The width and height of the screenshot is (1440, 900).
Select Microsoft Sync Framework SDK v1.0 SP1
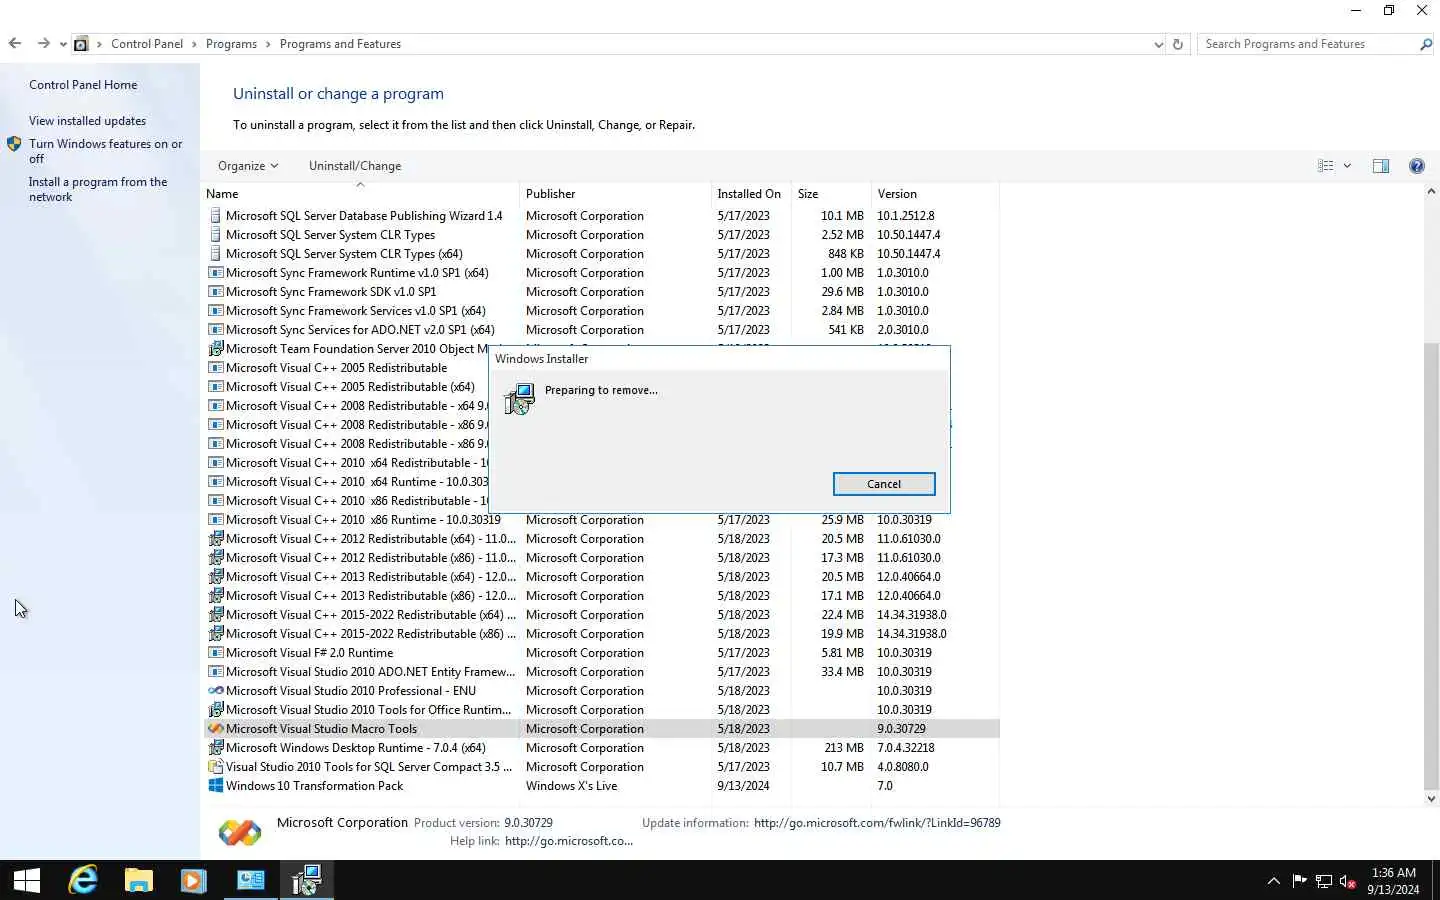602,292
